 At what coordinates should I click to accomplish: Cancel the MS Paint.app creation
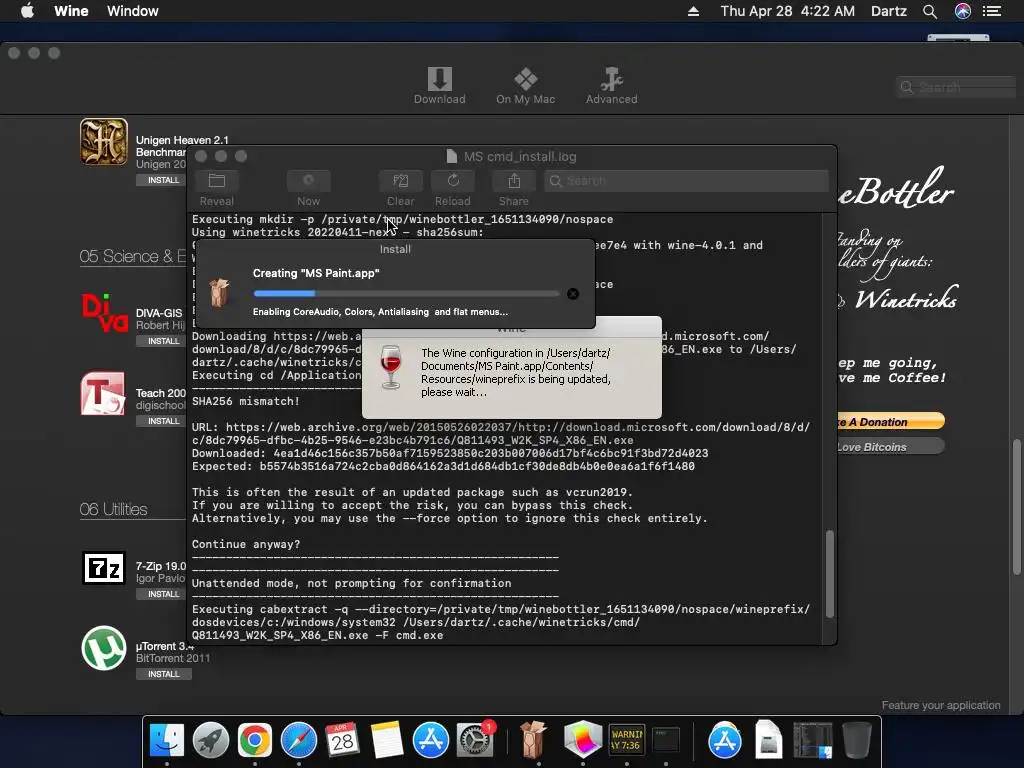[573, 294]
